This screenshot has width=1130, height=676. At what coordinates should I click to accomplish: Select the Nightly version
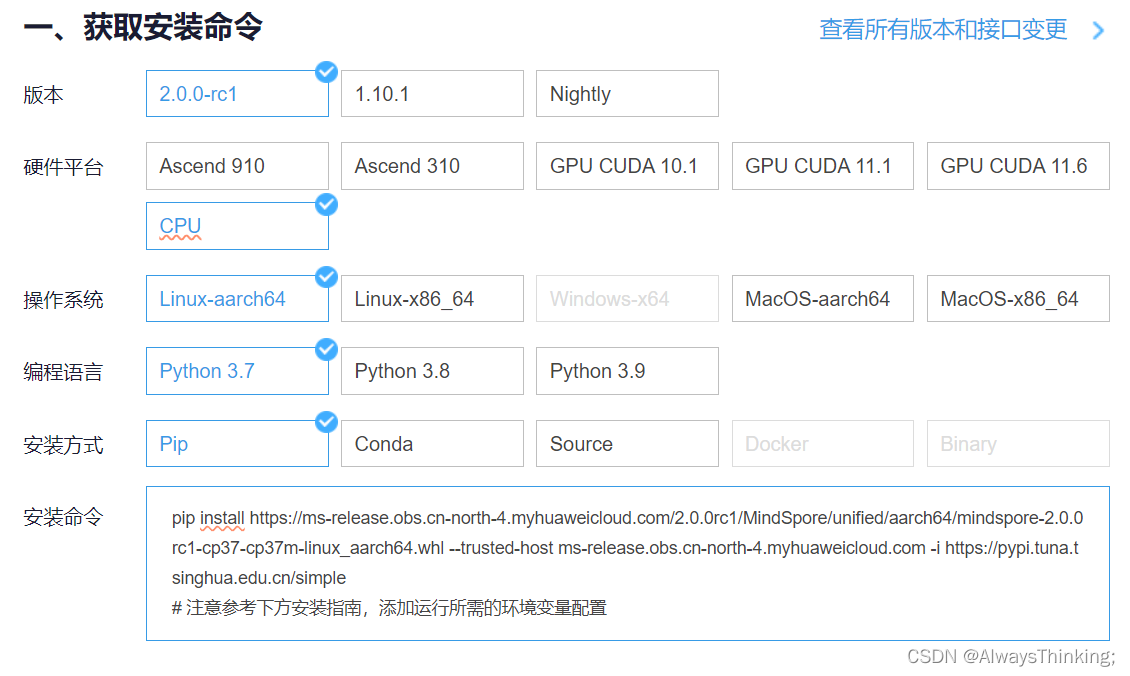click(x=627, y=94)
